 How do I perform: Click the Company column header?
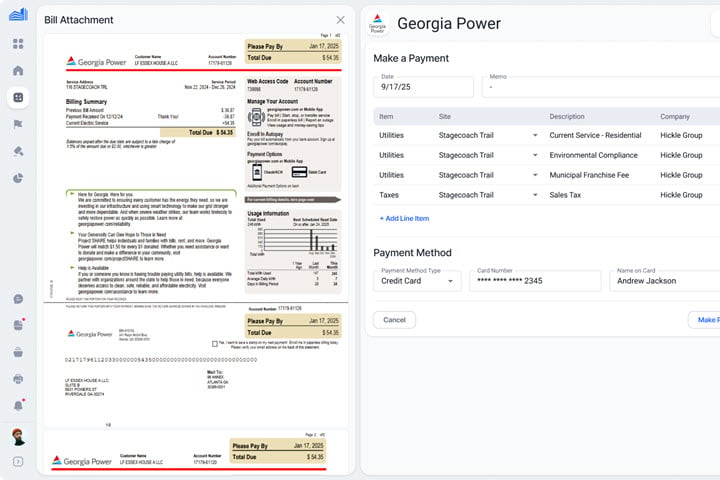(x=675, y=117)
